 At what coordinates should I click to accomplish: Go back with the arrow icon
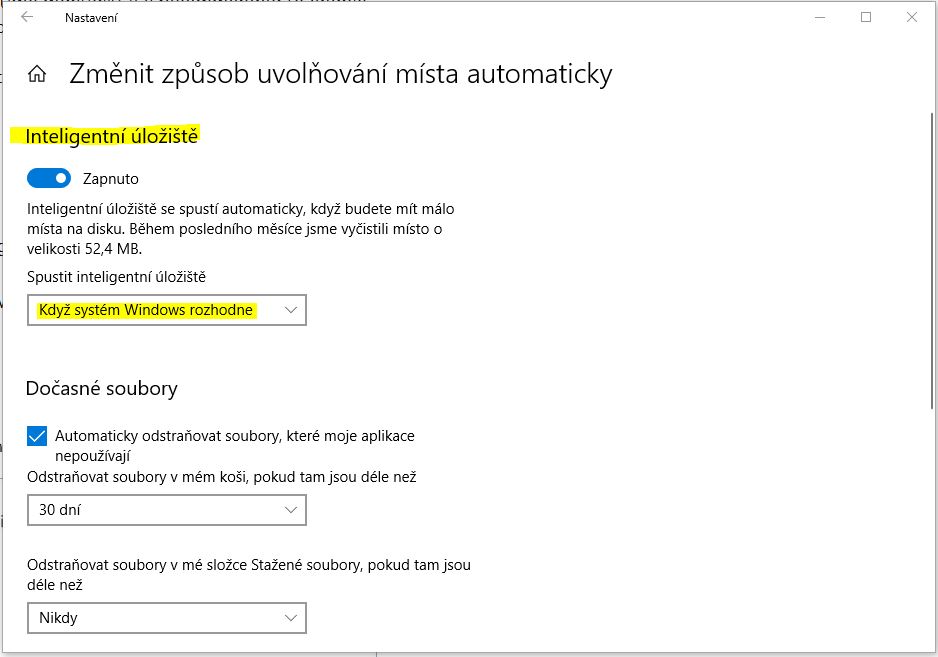point(27,17)
